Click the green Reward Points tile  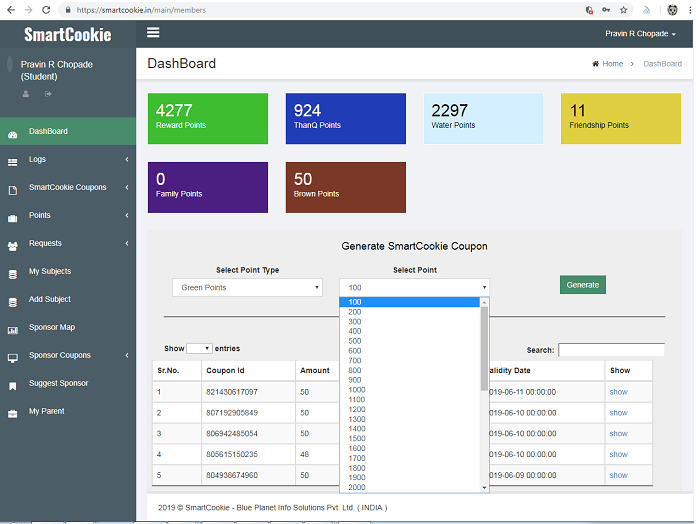(x=207, y=118)
